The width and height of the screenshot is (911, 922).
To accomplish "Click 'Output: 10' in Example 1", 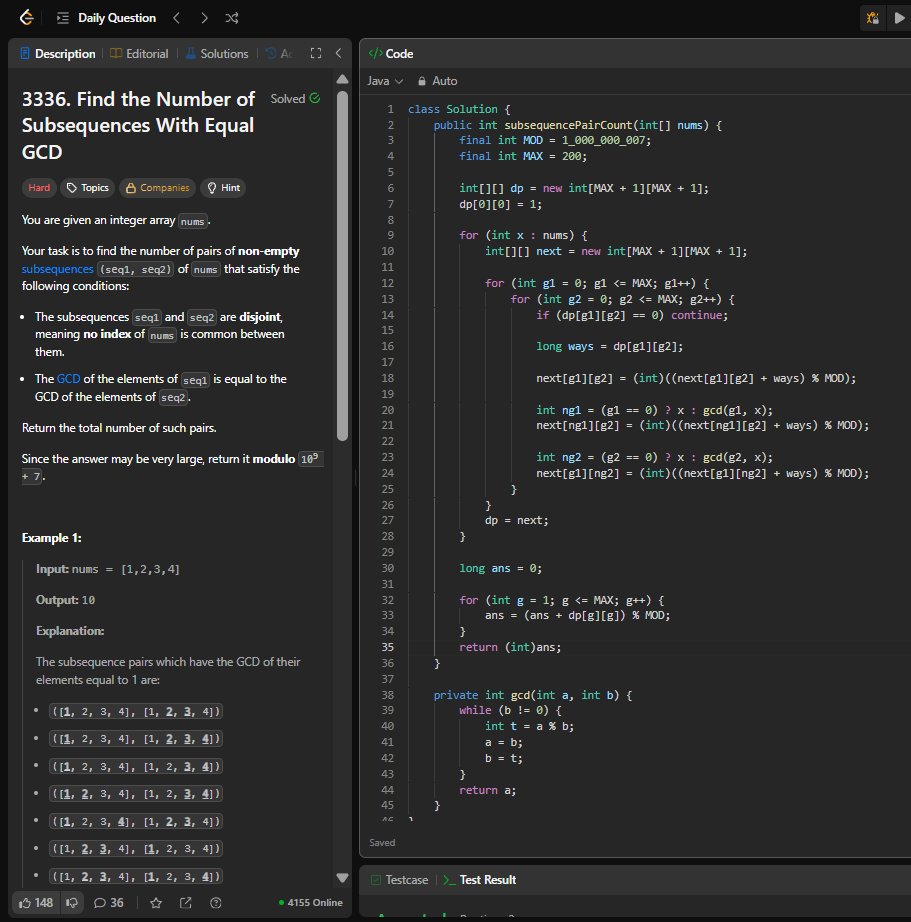I will (65, 600).
